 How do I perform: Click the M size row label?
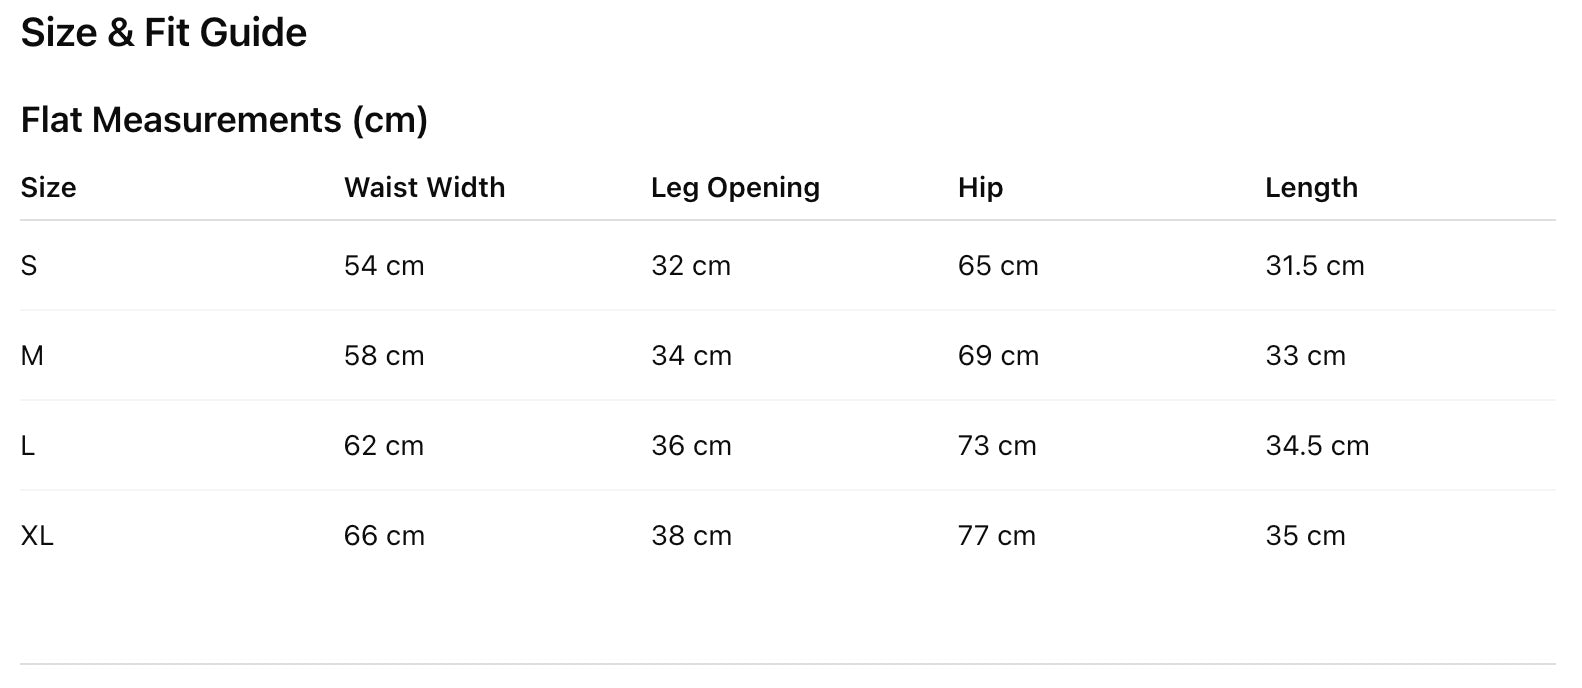pos(32,356)
